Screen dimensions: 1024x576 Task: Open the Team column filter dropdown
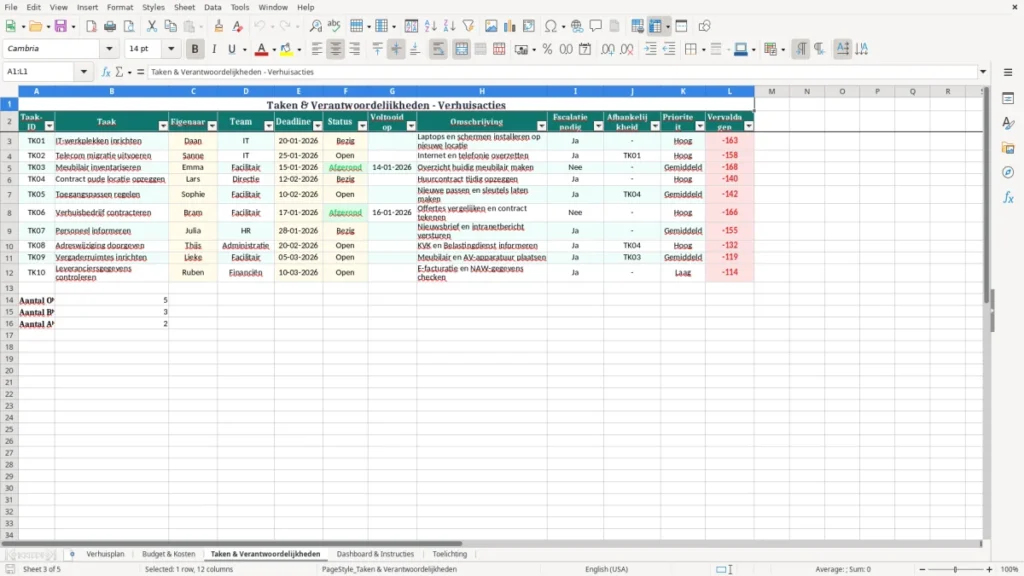[x=268, y=125]
